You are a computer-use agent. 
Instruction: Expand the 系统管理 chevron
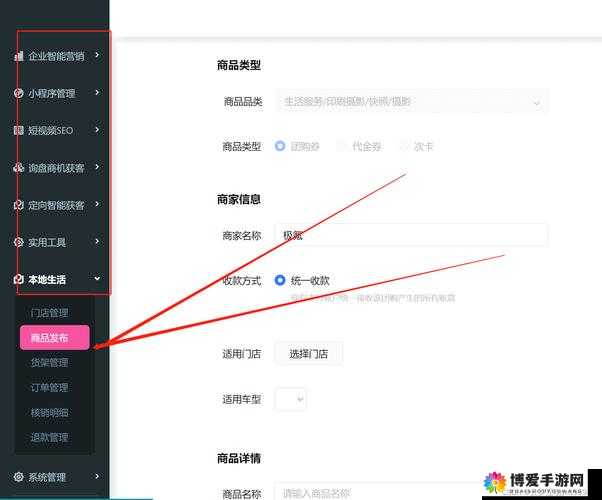[x=97, y=476]
